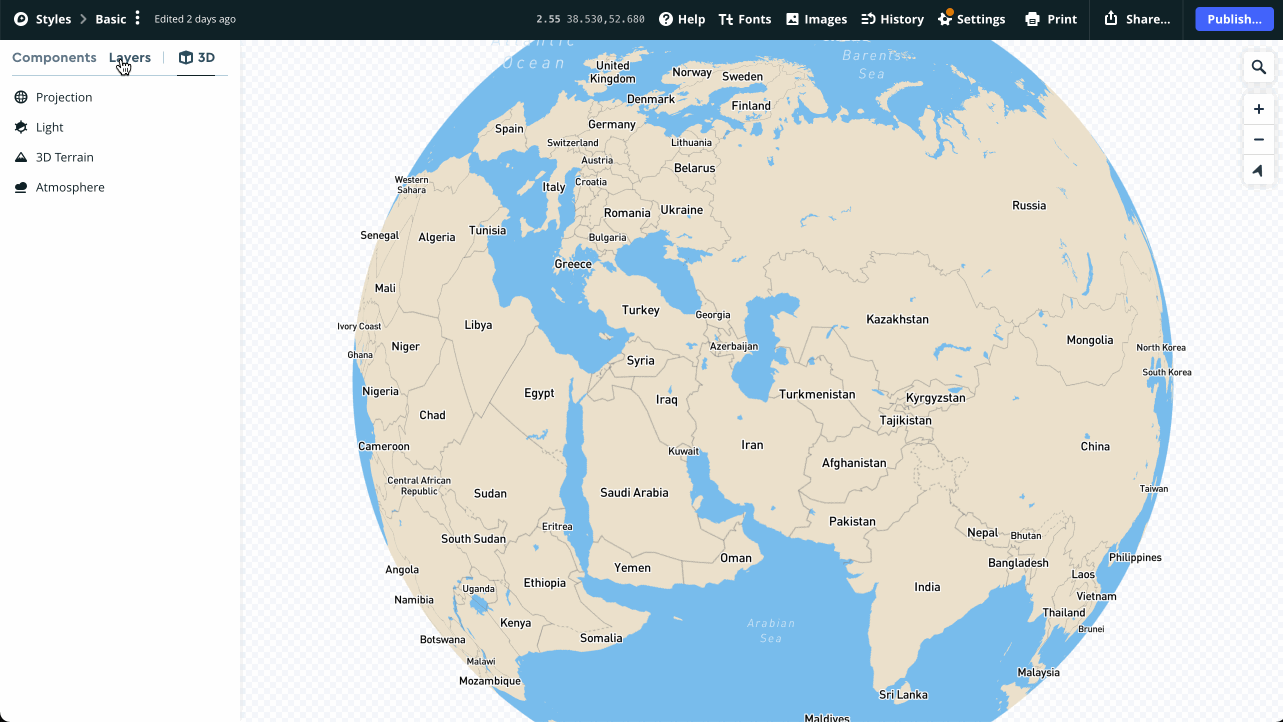The image size is (1283, 722).
Task: Click the Saudi Arabia map label
Action: 634,493
